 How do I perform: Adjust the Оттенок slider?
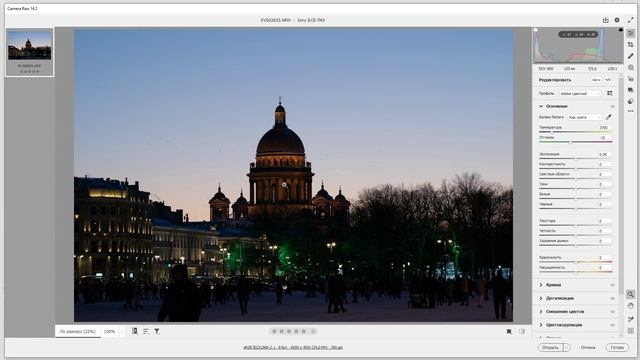576,142
